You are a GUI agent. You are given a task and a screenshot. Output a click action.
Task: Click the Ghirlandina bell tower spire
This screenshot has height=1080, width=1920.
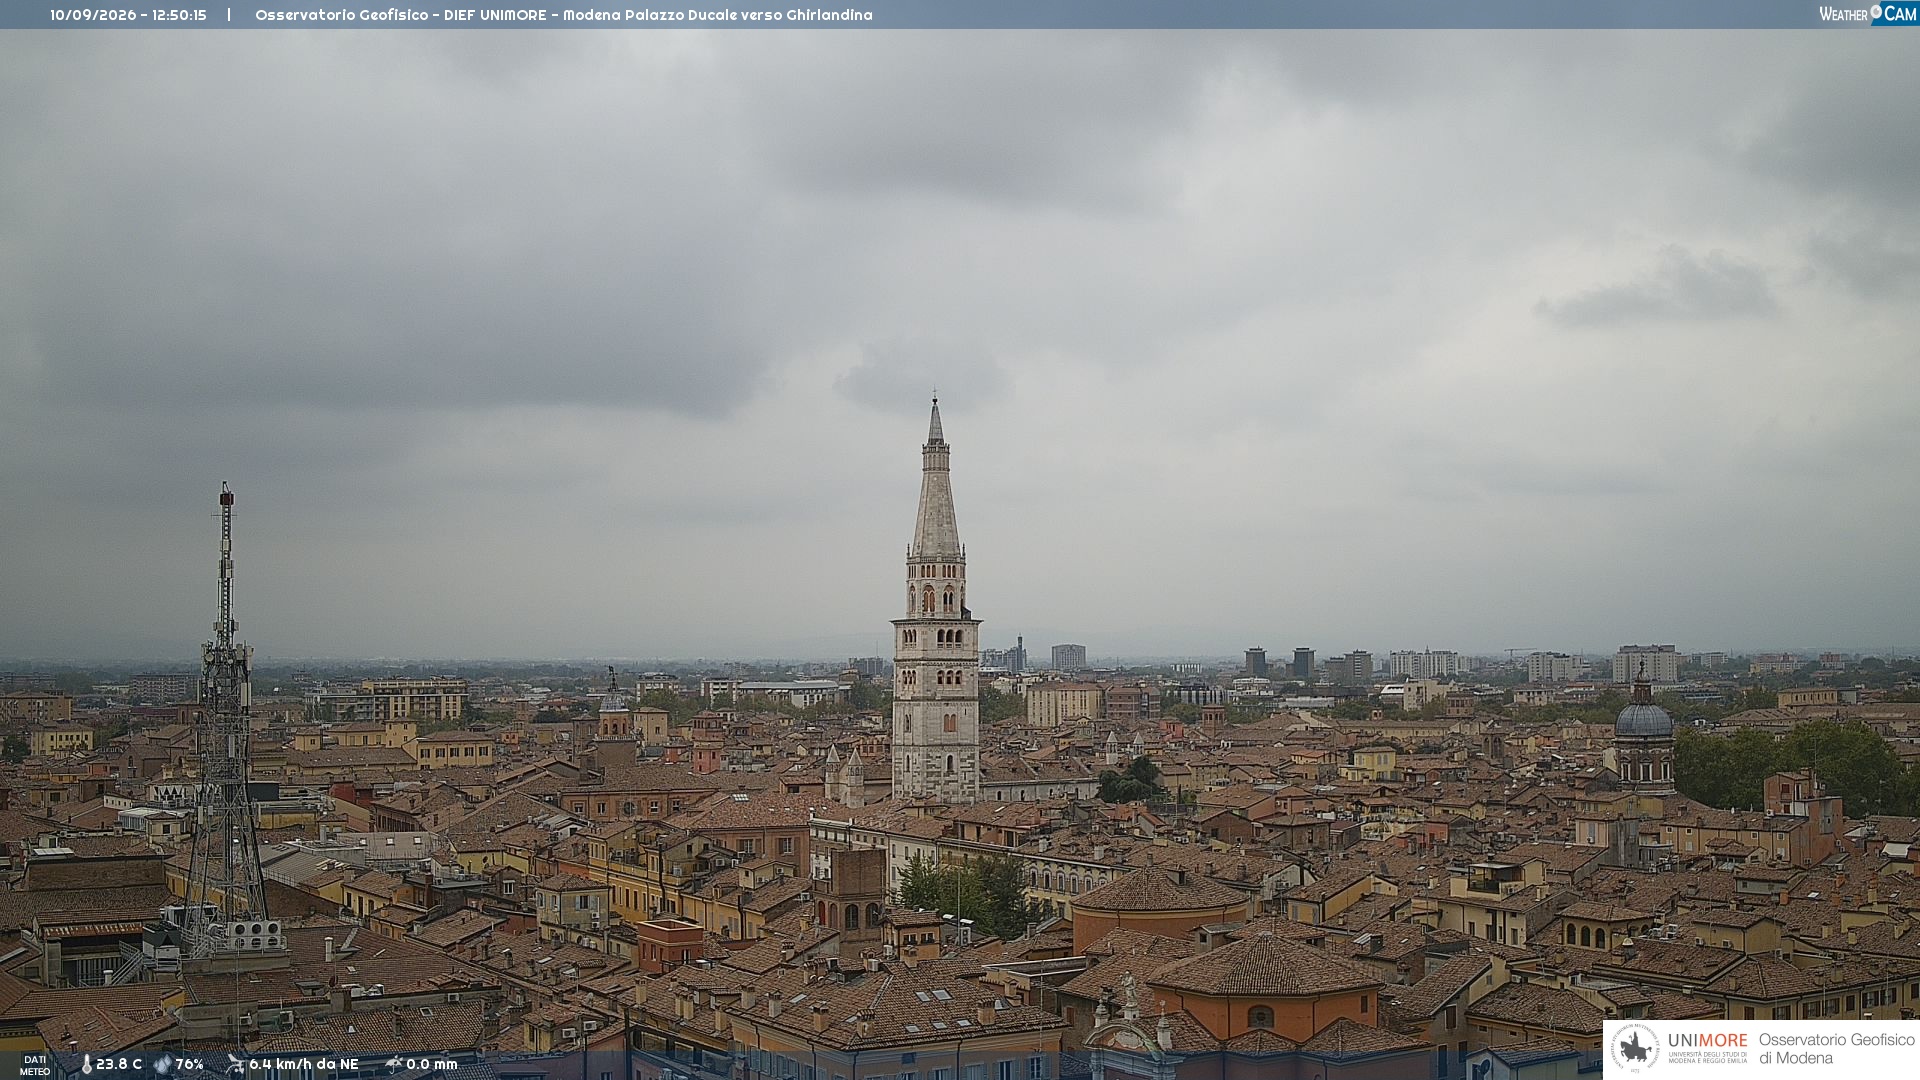pos(936,480)
